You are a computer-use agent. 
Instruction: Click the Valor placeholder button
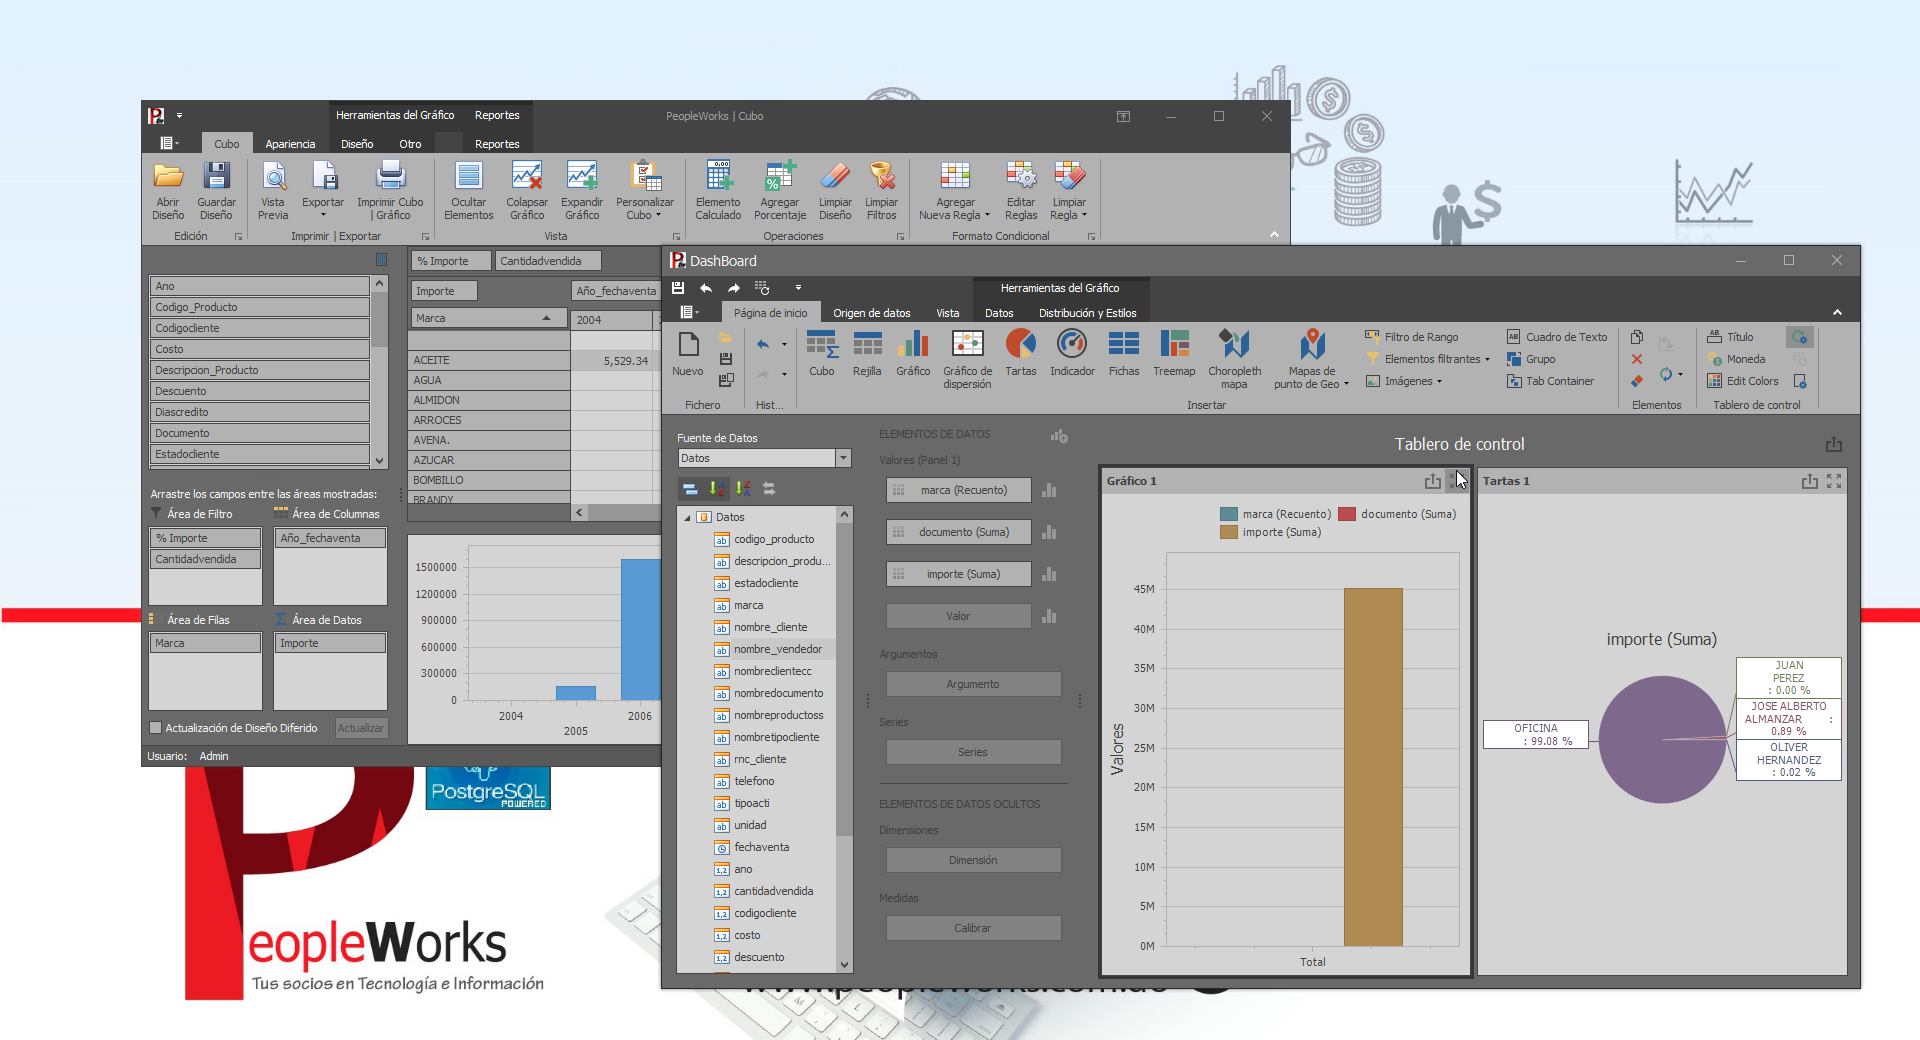pyautogui.click(x=958, y=616)
